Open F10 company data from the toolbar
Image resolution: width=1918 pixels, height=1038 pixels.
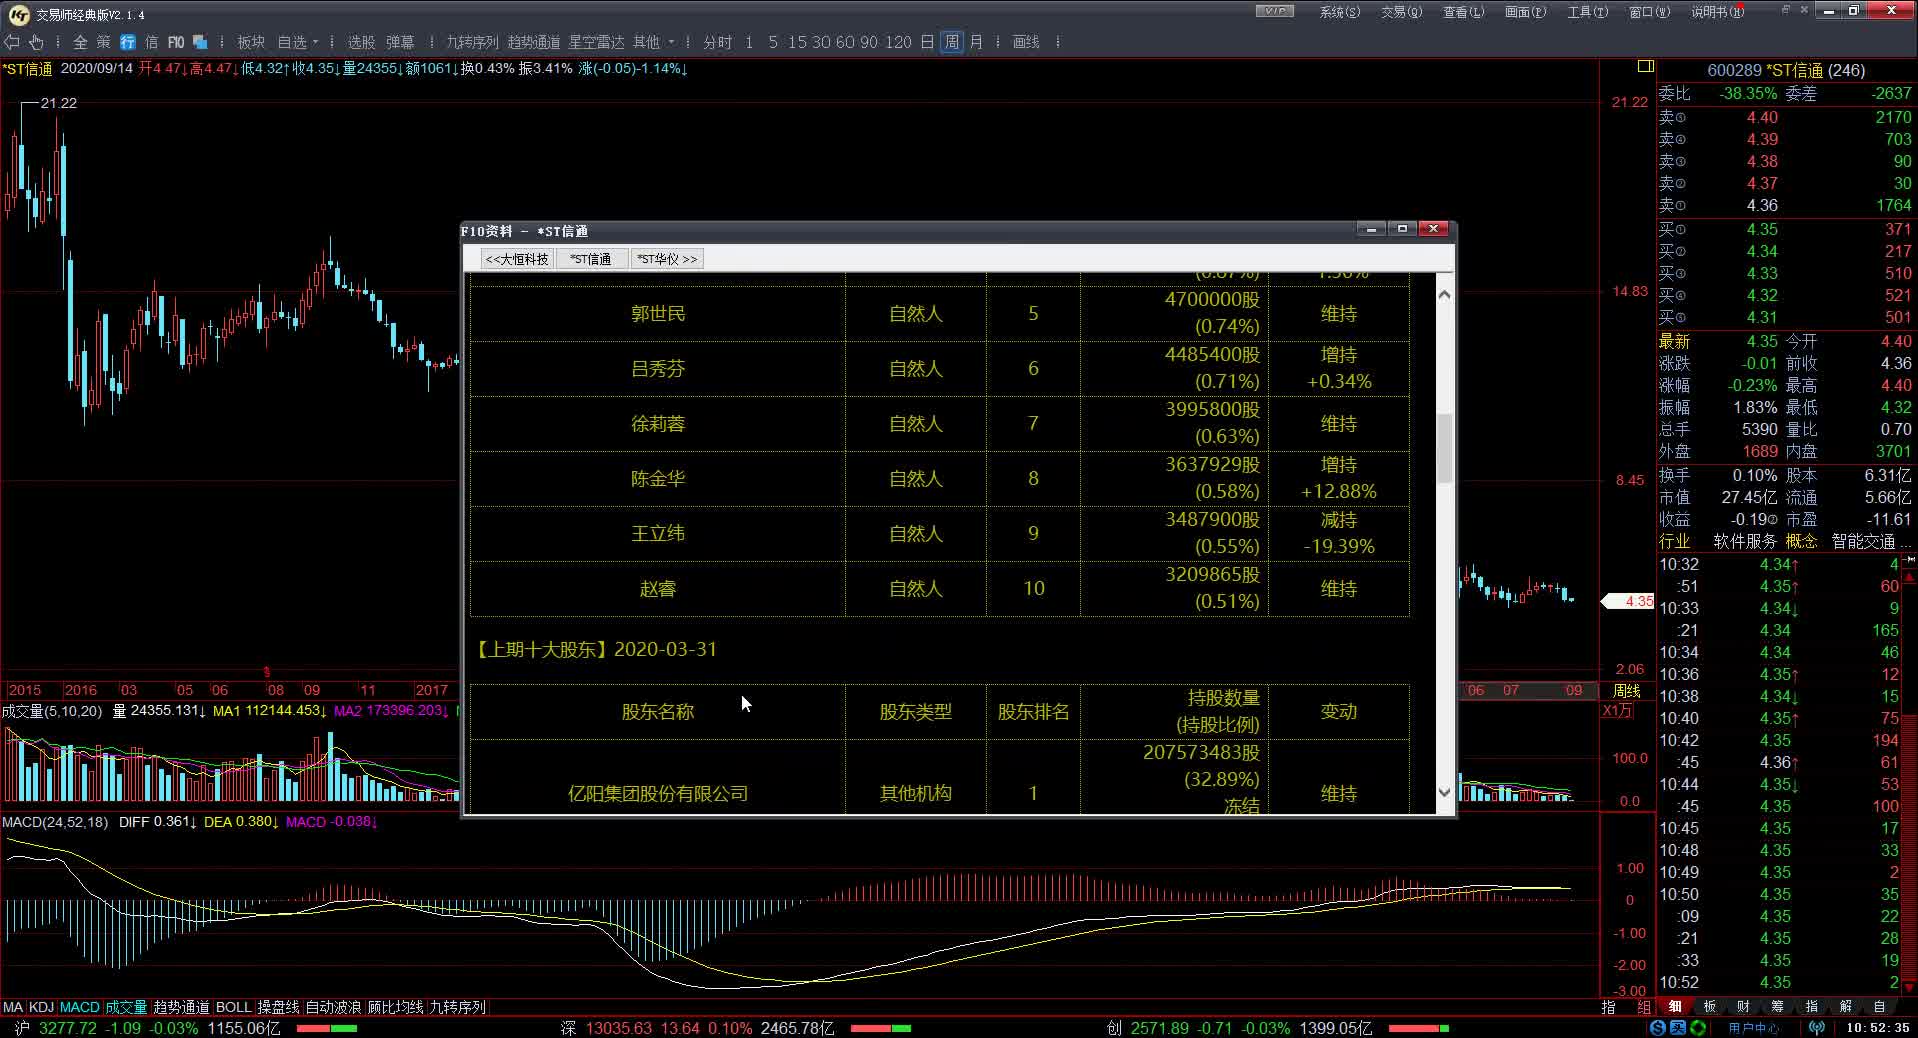176,42
